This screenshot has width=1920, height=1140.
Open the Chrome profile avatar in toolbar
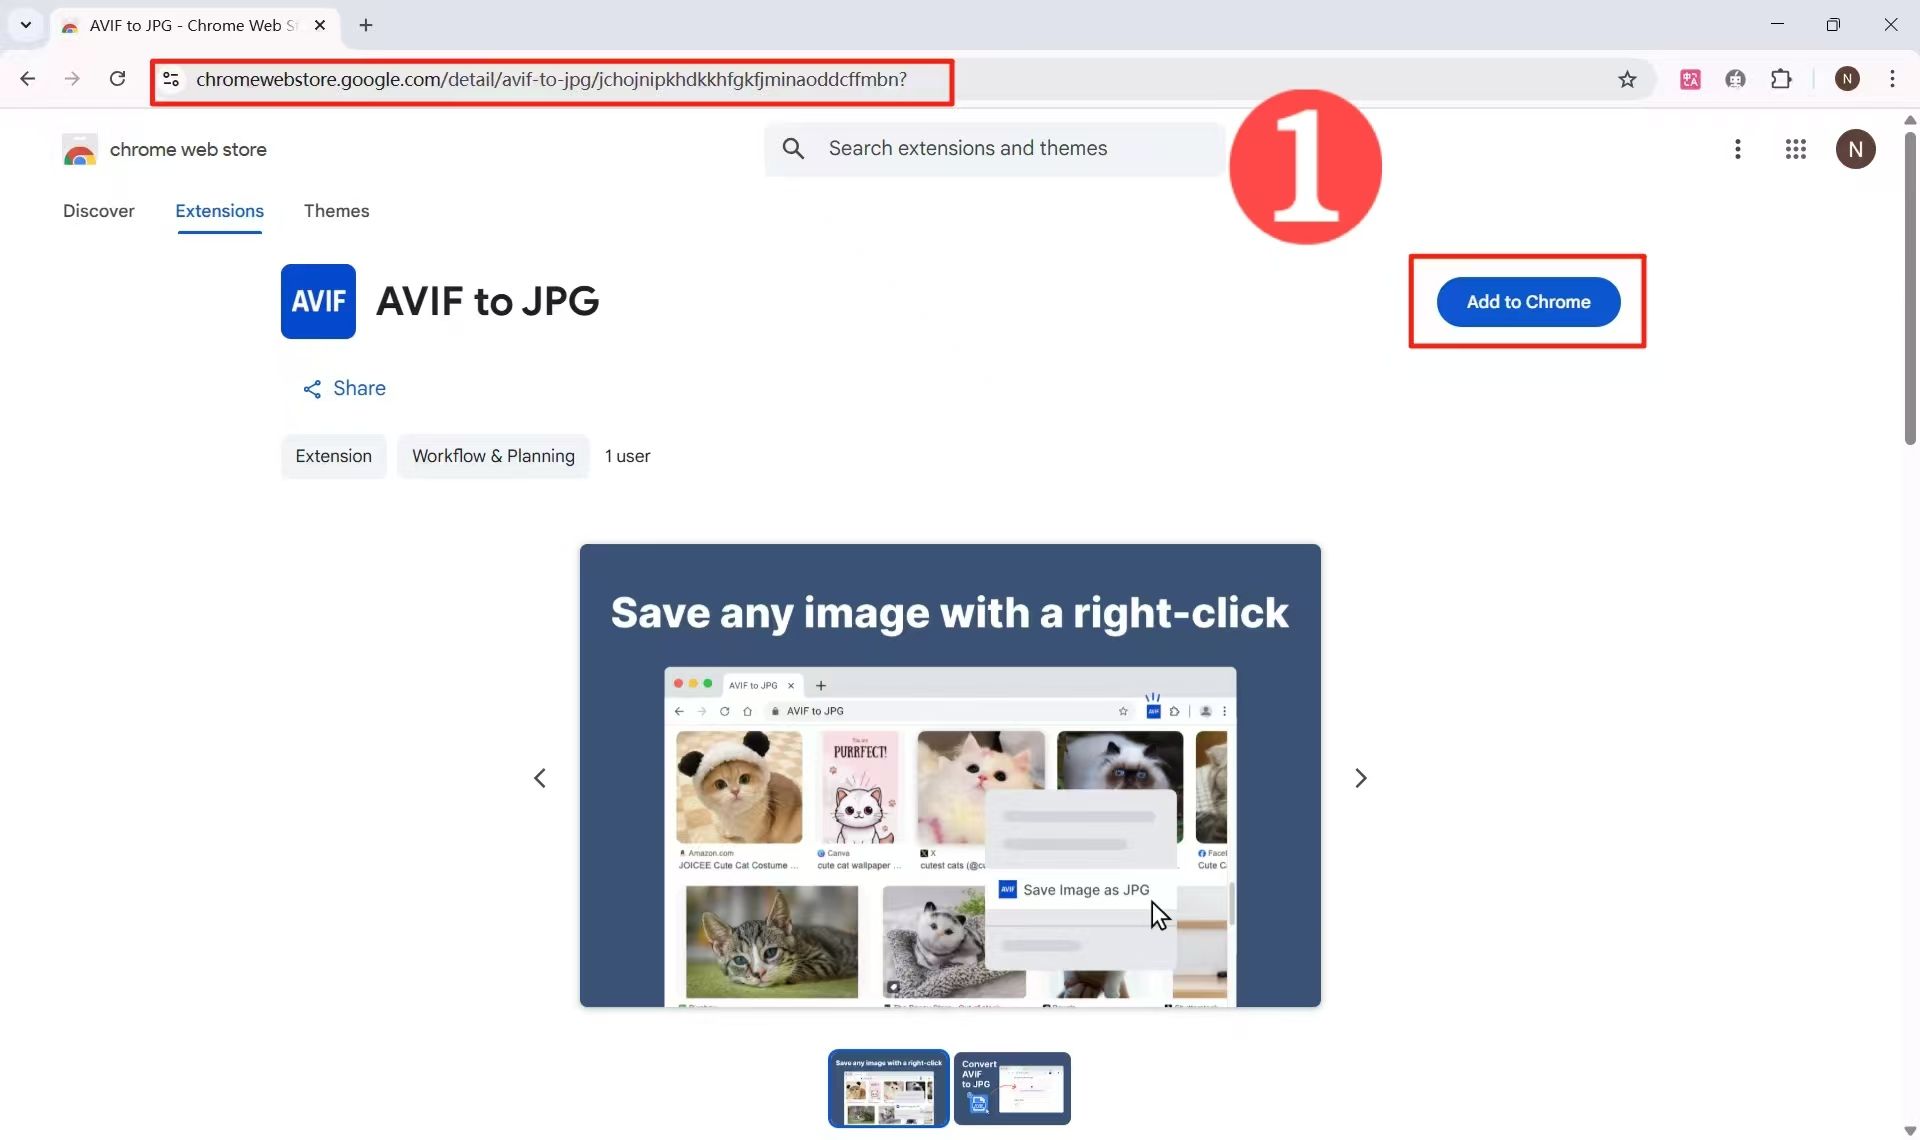(1847, 79)
